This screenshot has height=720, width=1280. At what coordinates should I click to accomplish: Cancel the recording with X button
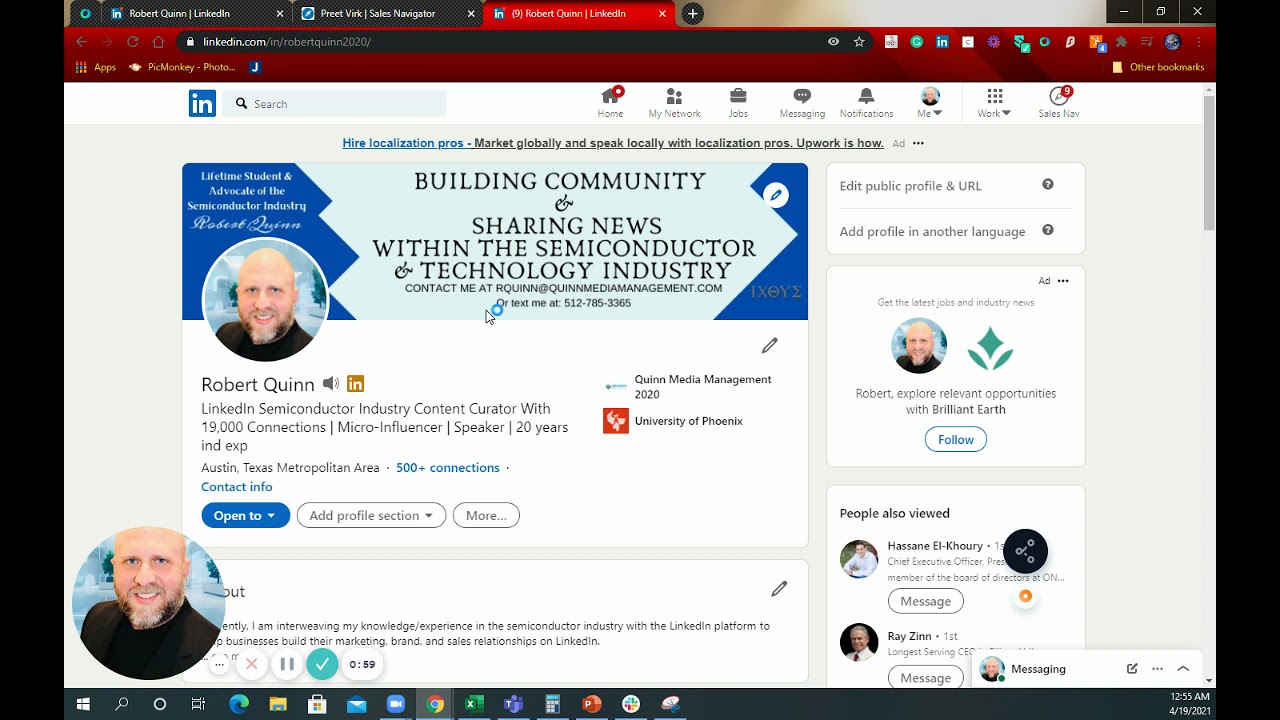click(252, 664)
